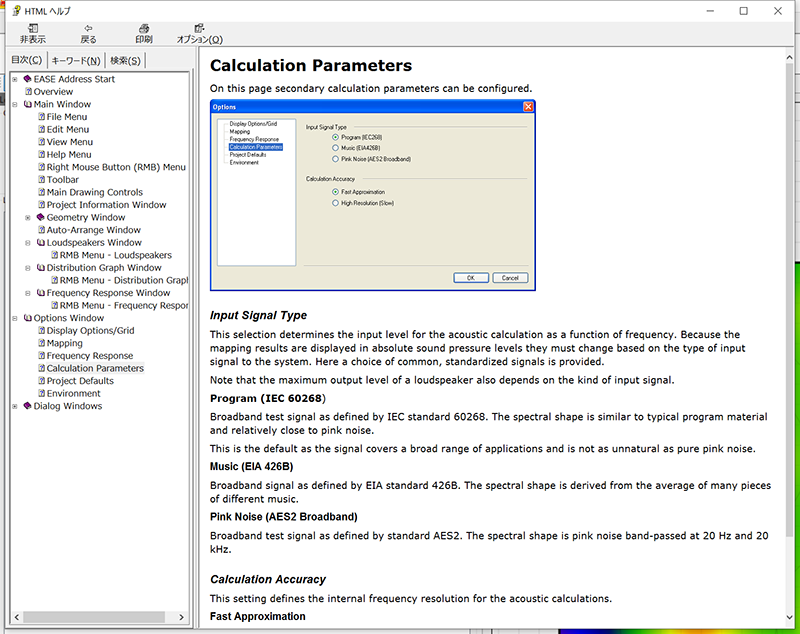Click the page icon beside Help Menu
800x634 pixels.
pos(42,155)
